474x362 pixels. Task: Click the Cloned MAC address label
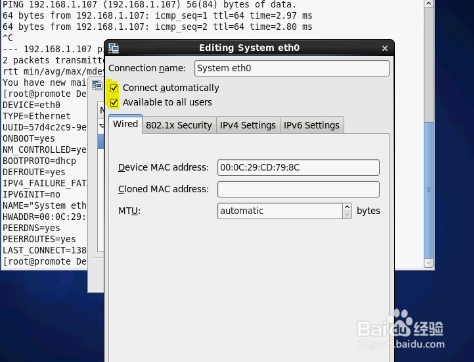tap(163, 189)
